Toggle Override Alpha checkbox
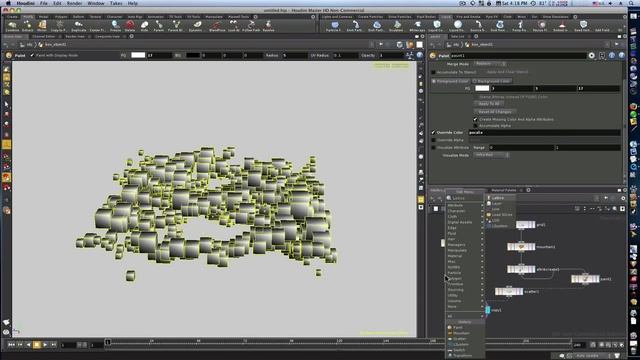 coord(433,140)
